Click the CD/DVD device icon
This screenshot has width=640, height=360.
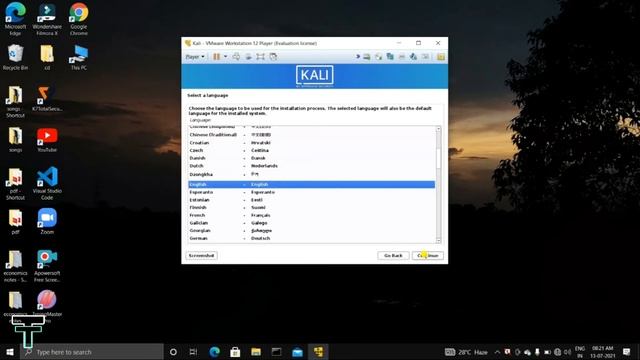[x=378, y=57]
